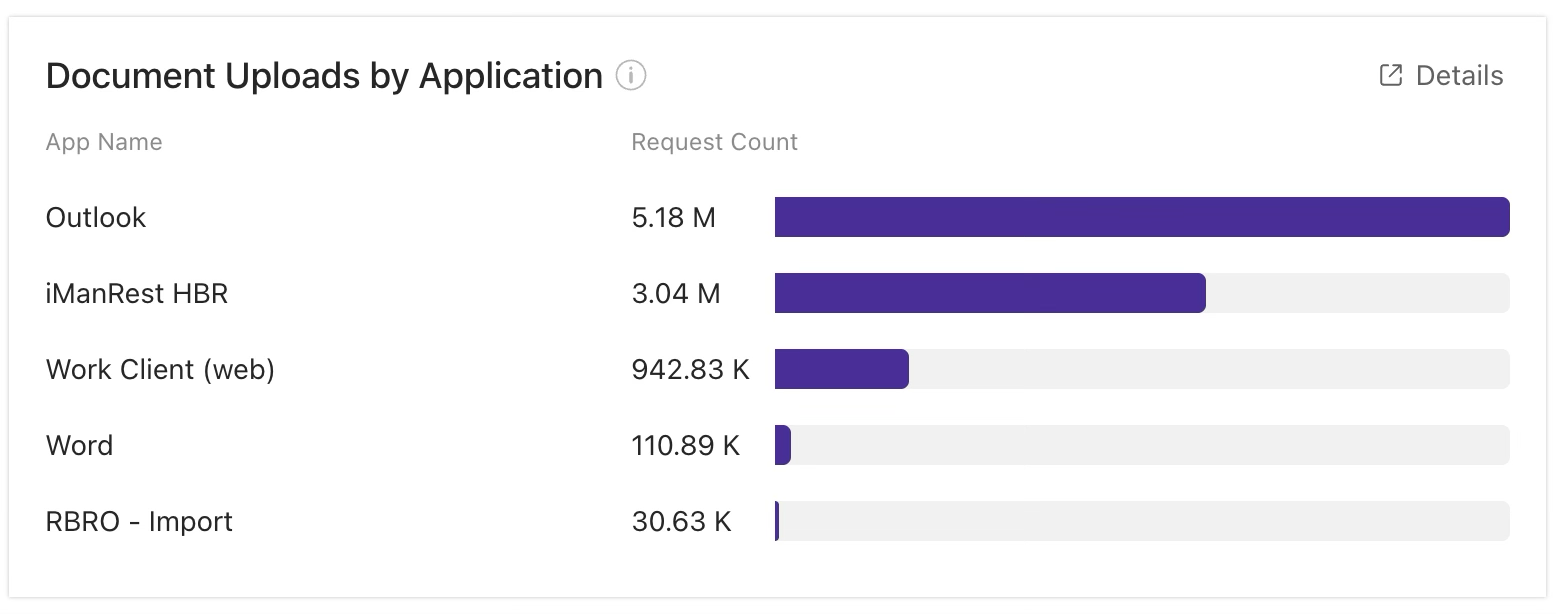The width and height of the screenshot is (1556, 614).
Task: Open the Details link
Action: coord(1441,76)
